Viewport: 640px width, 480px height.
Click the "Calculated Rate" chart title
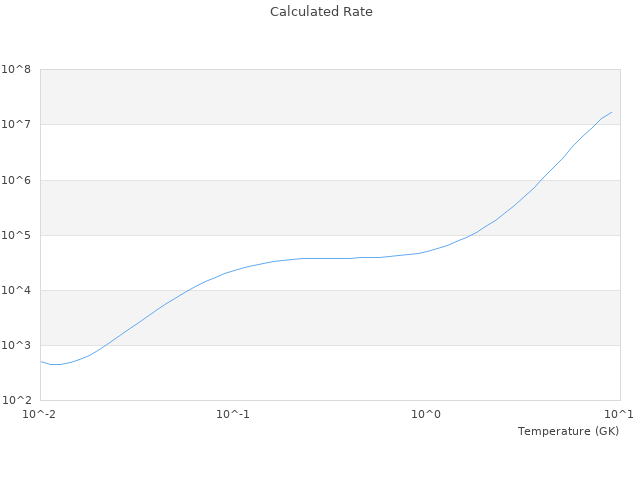321,12
